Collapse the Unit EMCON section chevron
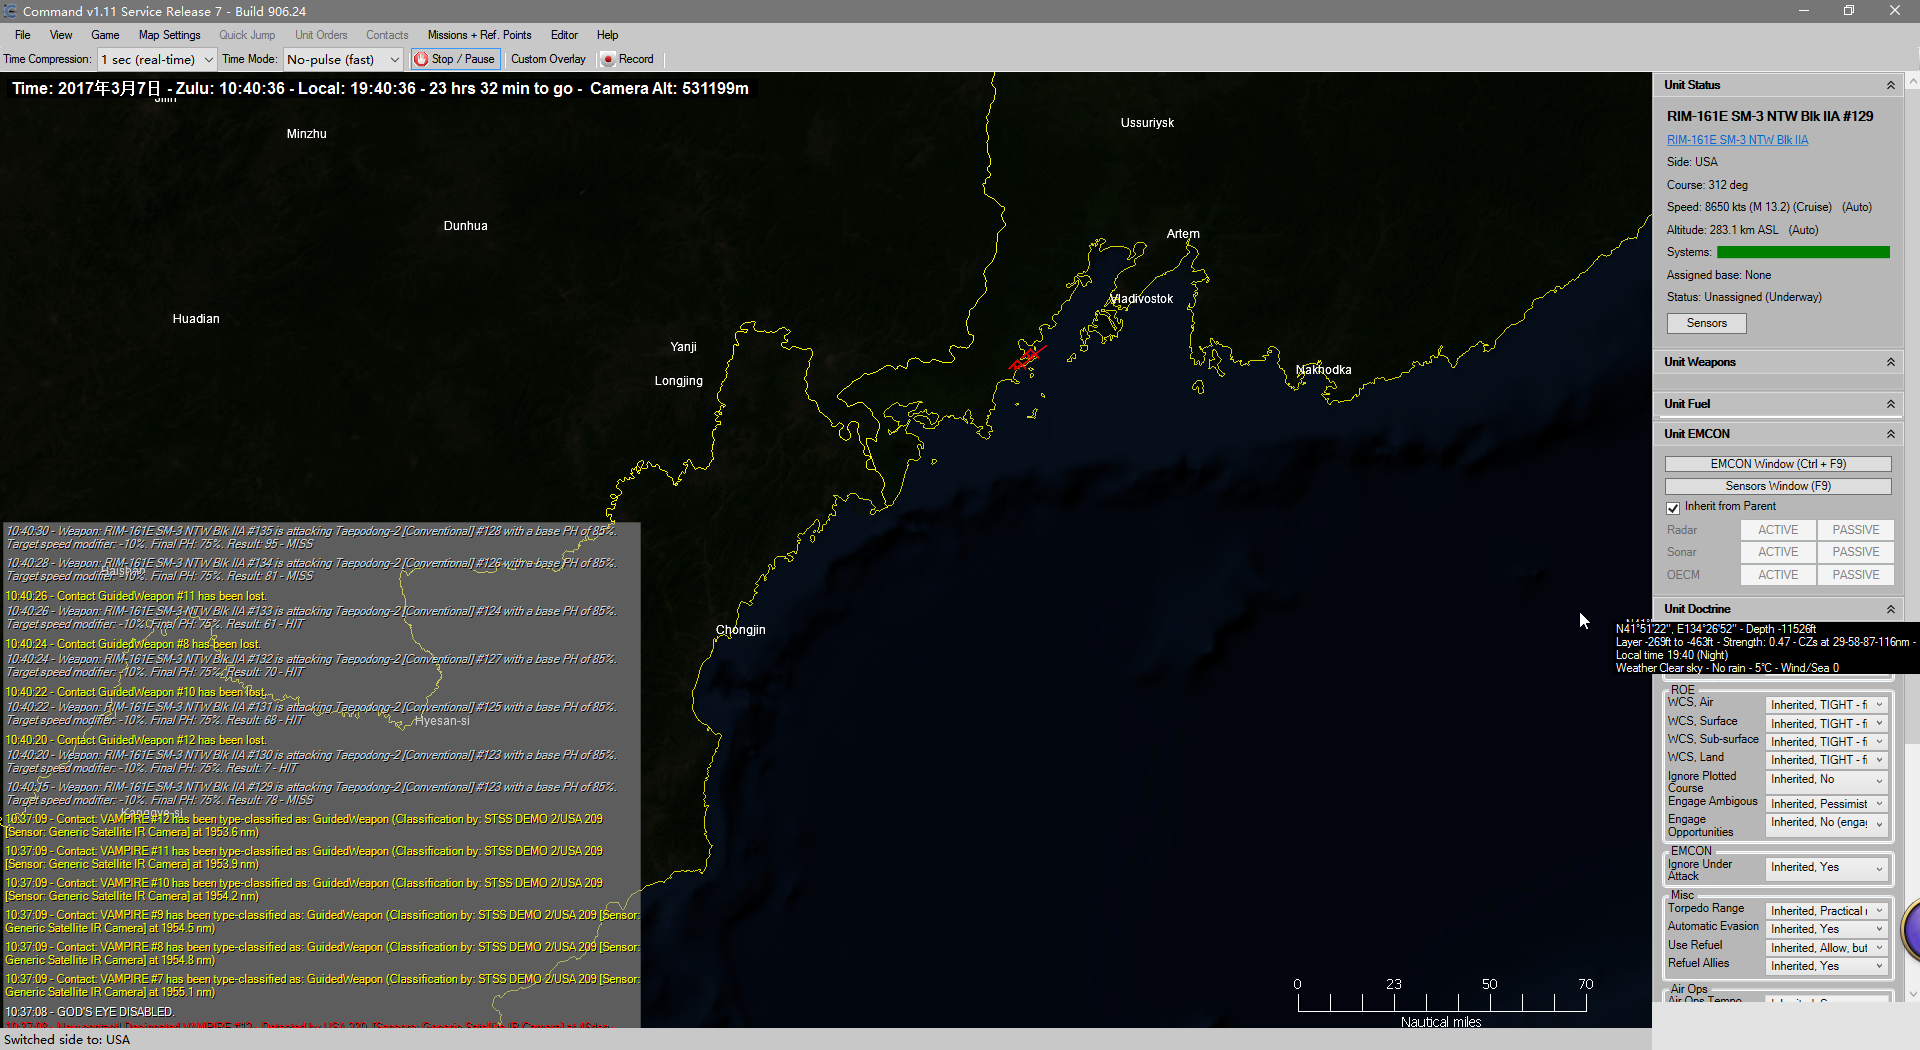This screenshot has width=1920, height=1050. tap(1890, 434)
